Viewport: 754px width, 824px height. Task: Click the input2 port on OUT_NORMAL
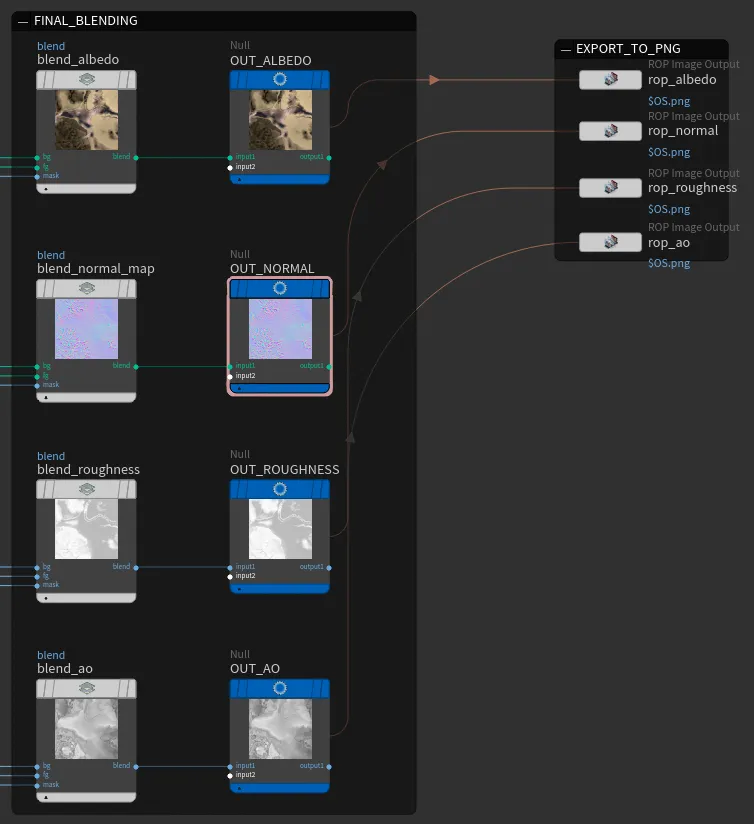(230, 376)
